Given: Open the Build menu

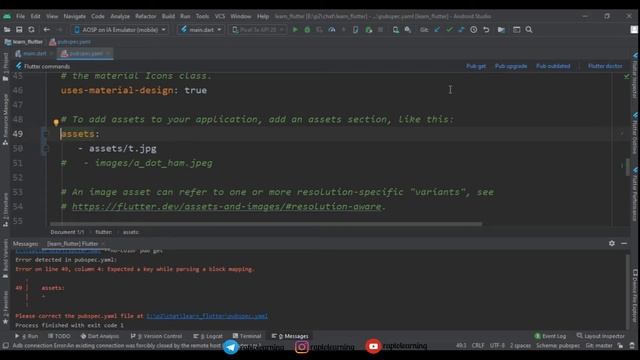Looking at the screenshot, I should [168, 16].
